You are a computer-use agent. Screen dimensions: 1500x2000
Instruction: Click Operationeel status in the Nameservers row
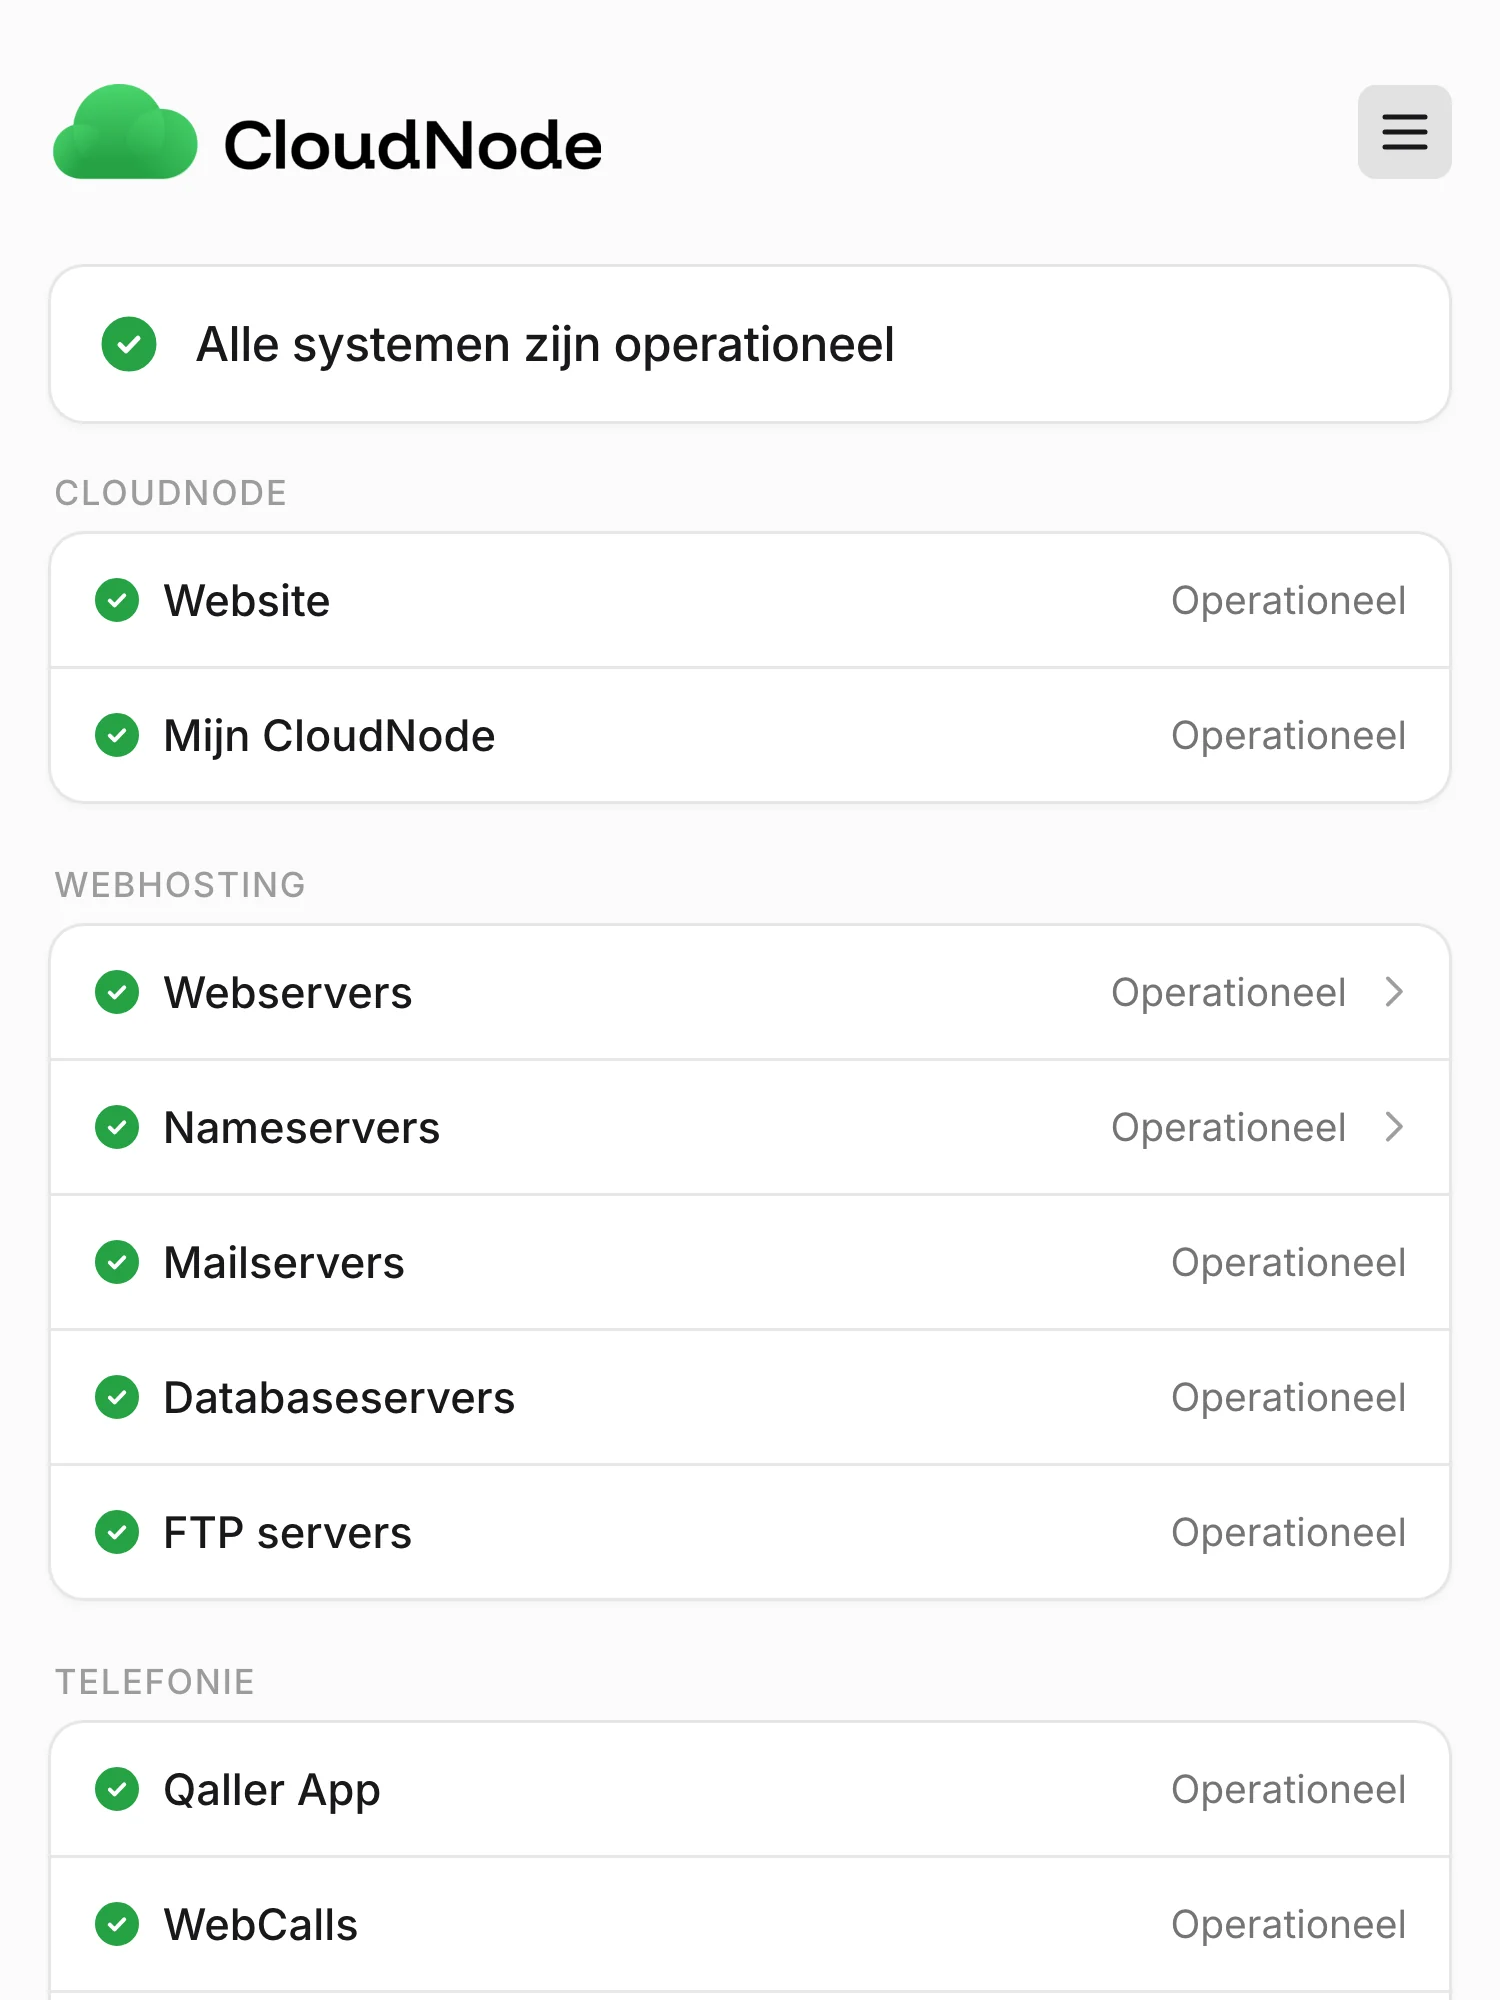[1229, 1129]
